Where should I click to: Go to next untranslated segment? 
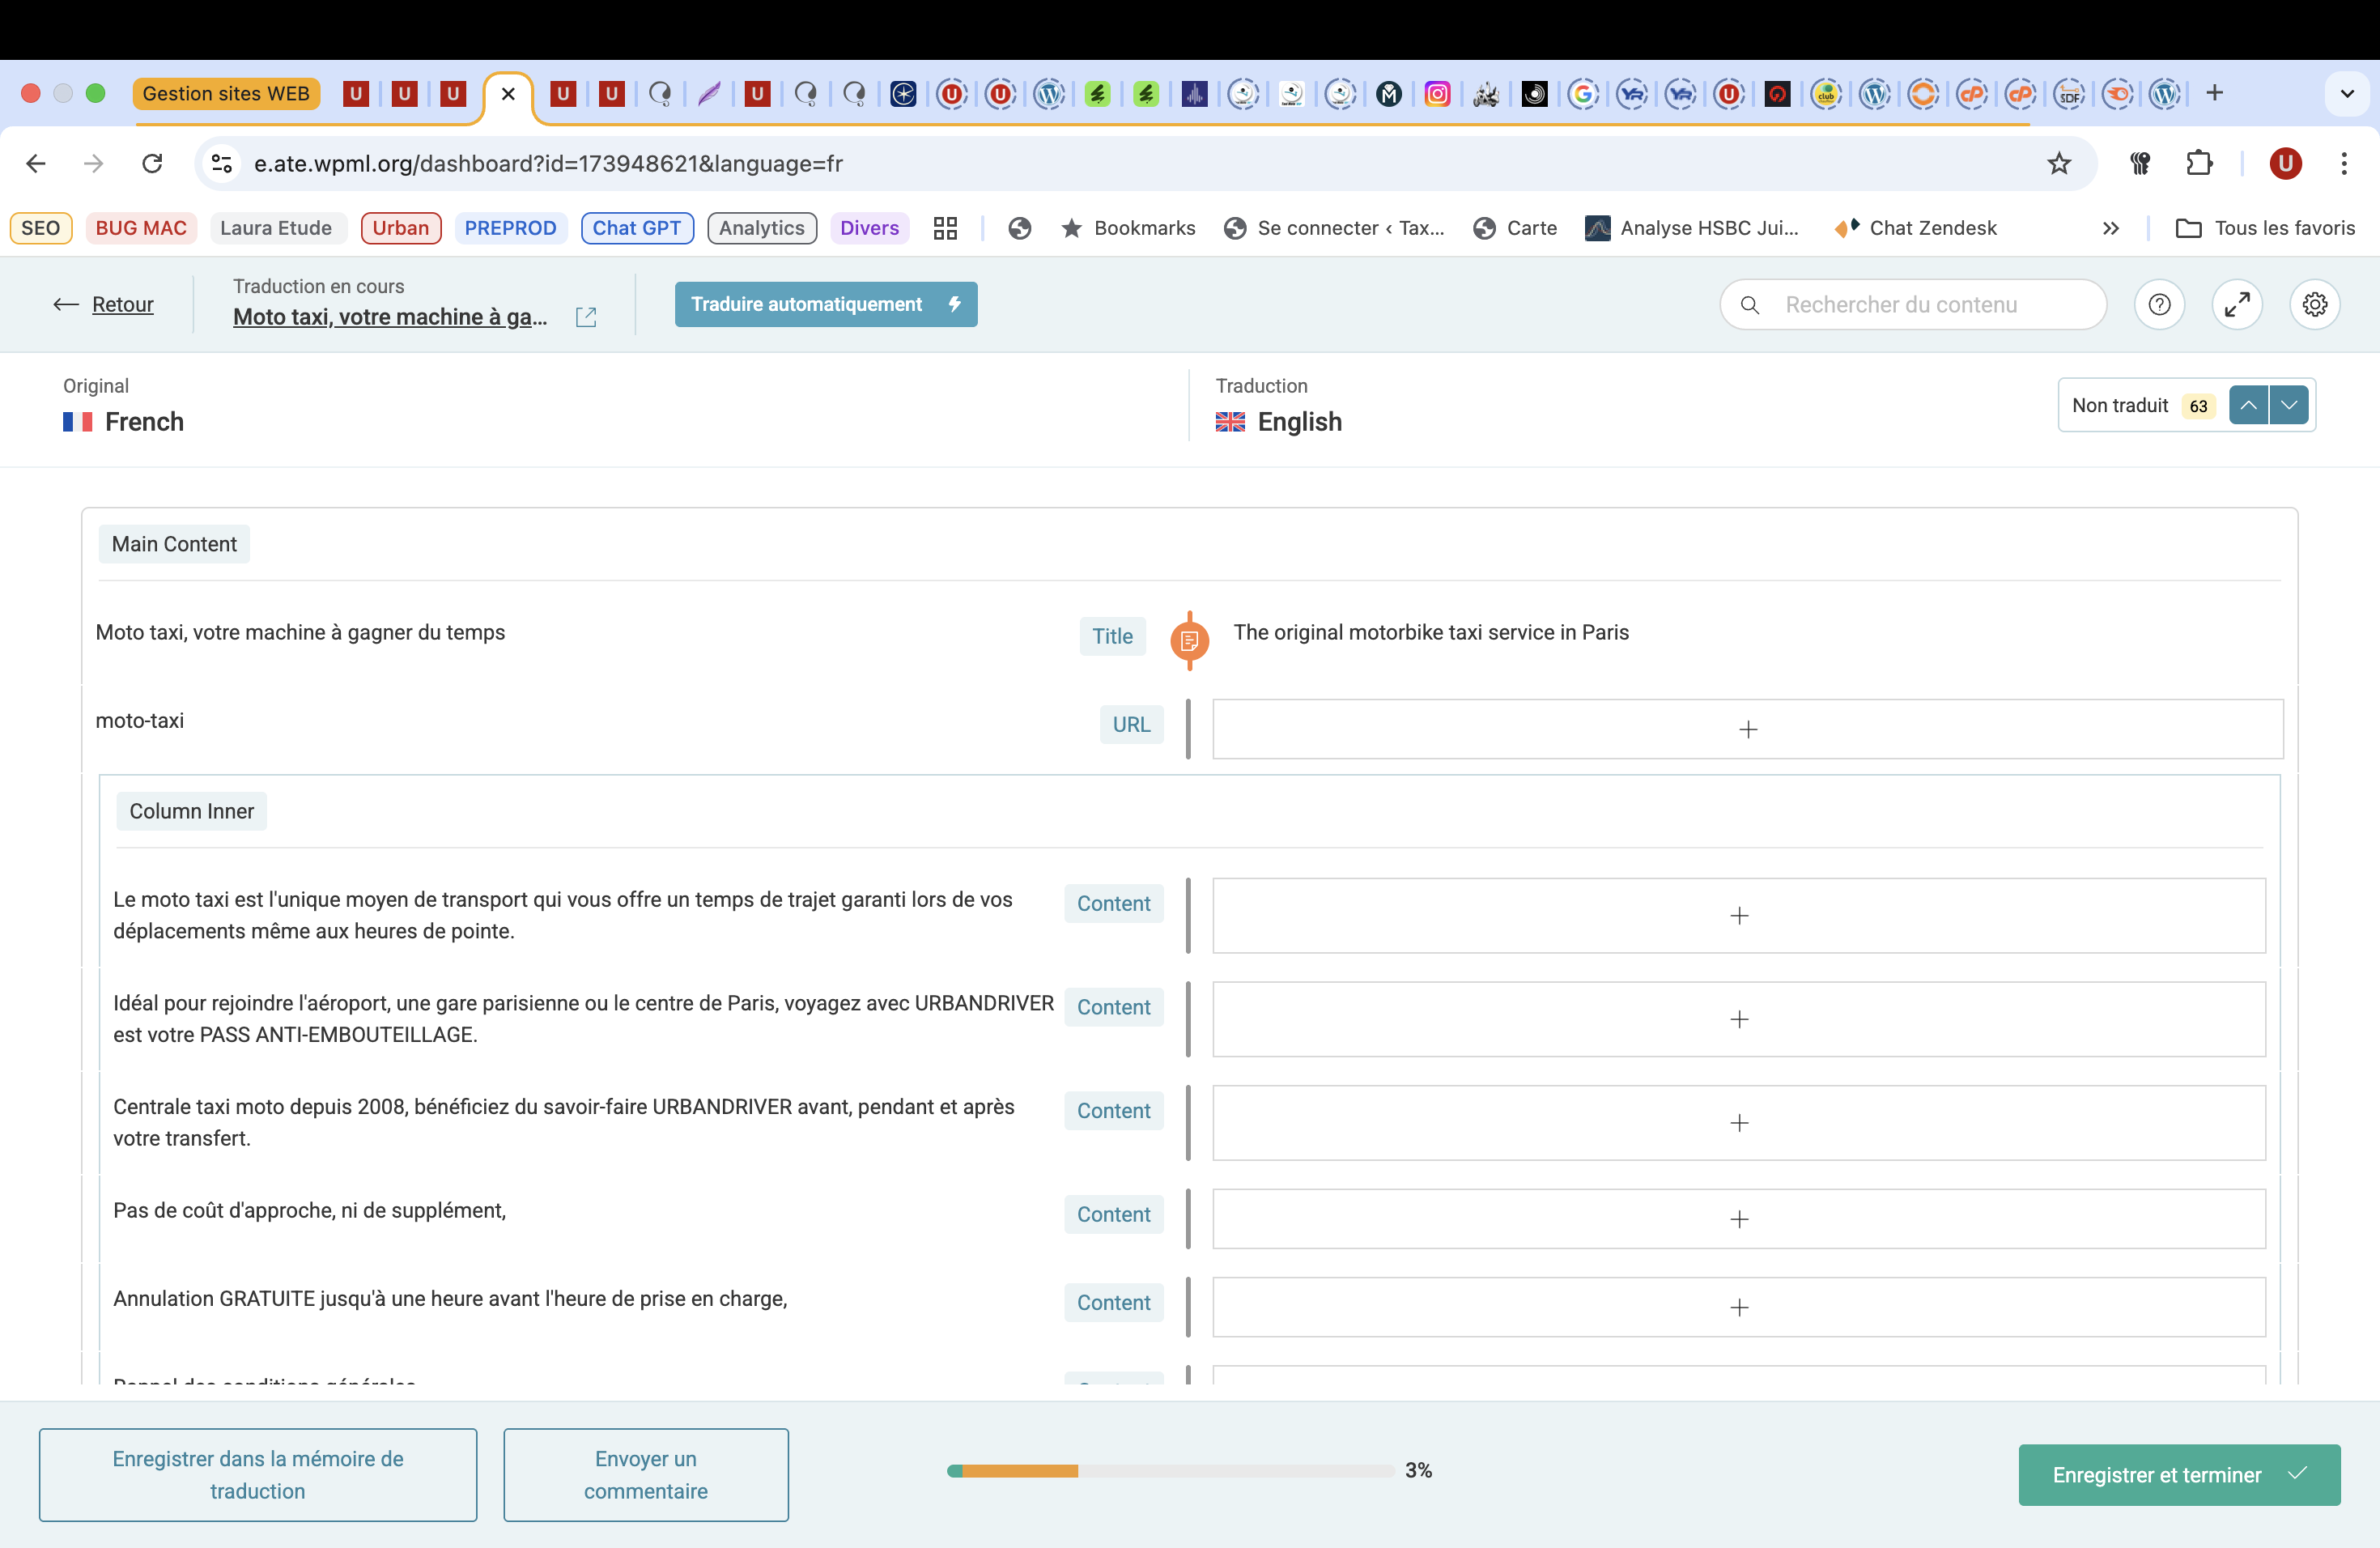pos(2289,405)
